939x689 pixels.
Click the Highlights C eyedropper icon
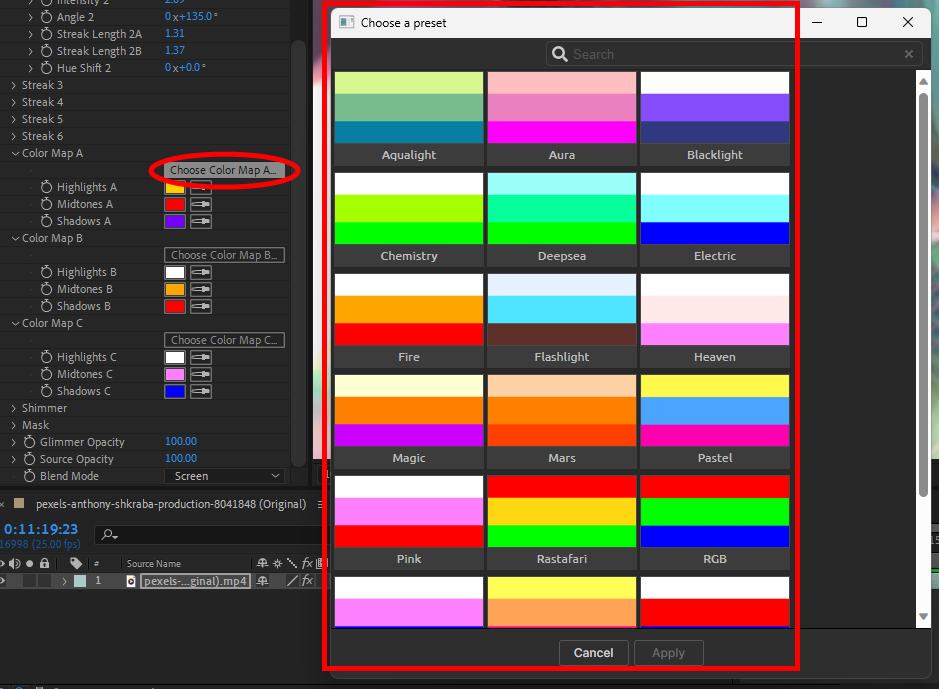click(201, 357)
